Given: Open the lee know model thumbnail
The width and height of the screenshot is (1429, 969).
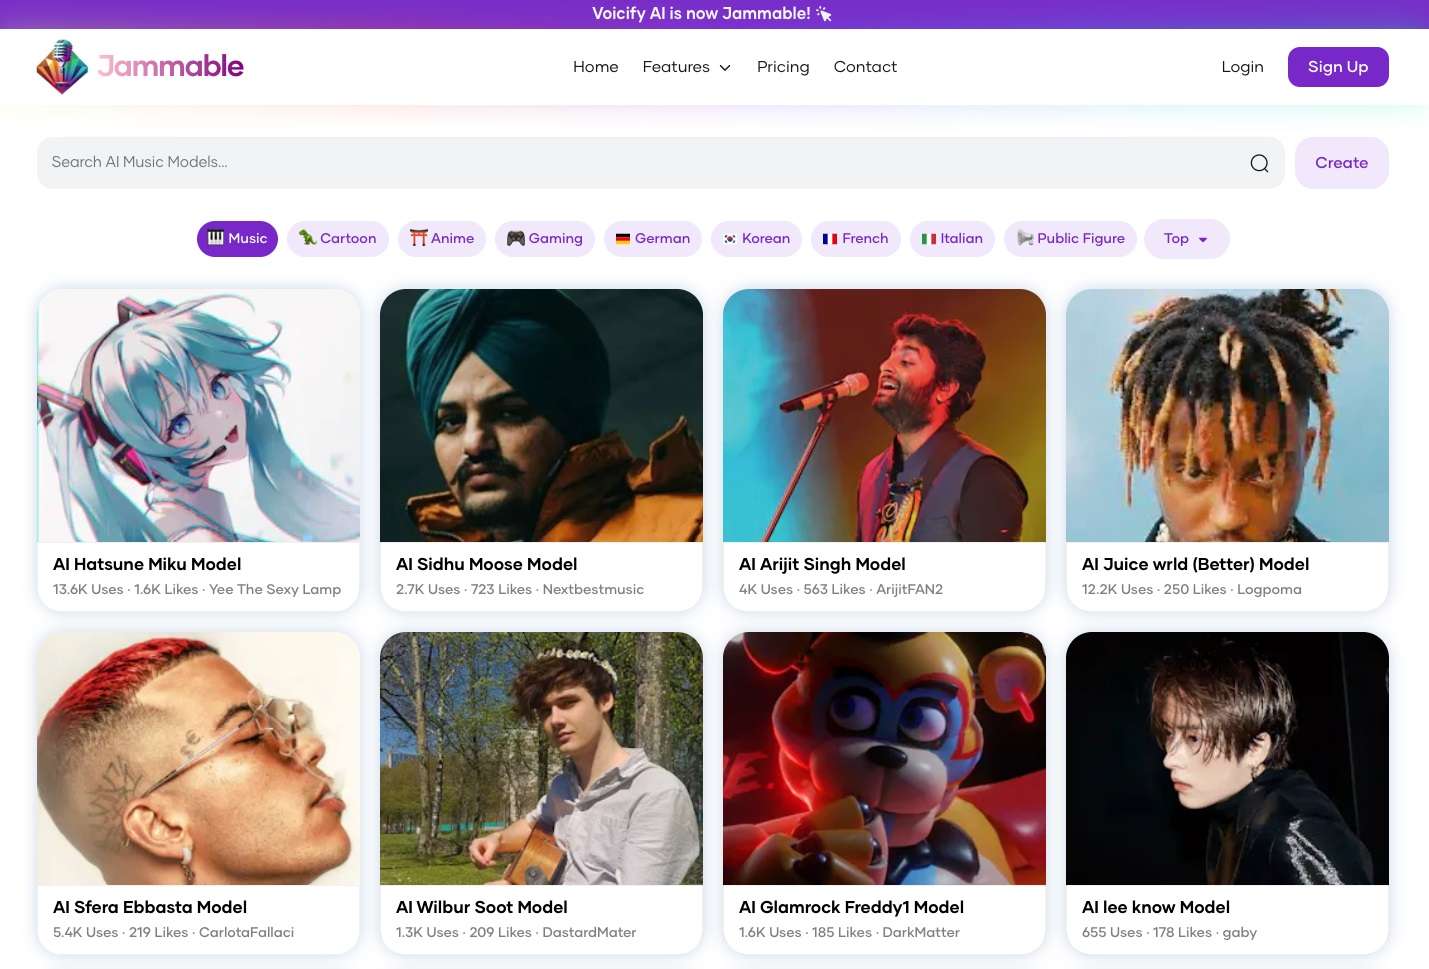Looking at the screenshot, I should tap(1227, 758).
